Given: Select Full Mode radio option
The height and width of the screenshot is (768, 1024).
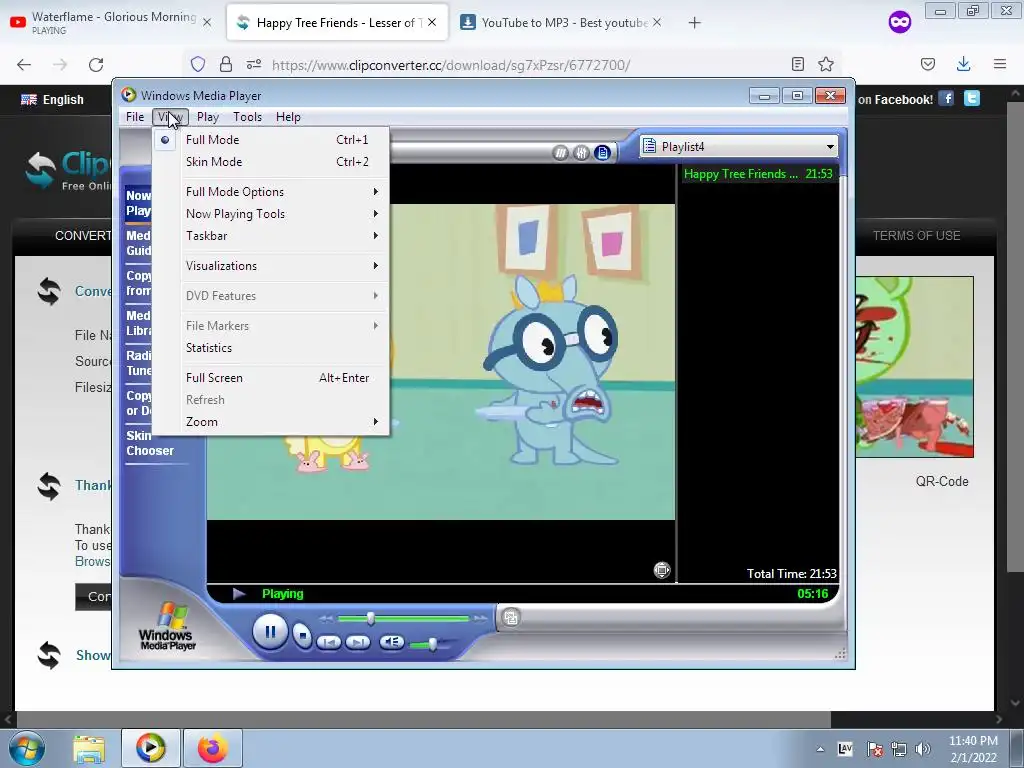Looking at the screenshot, I should click(271, 140).
